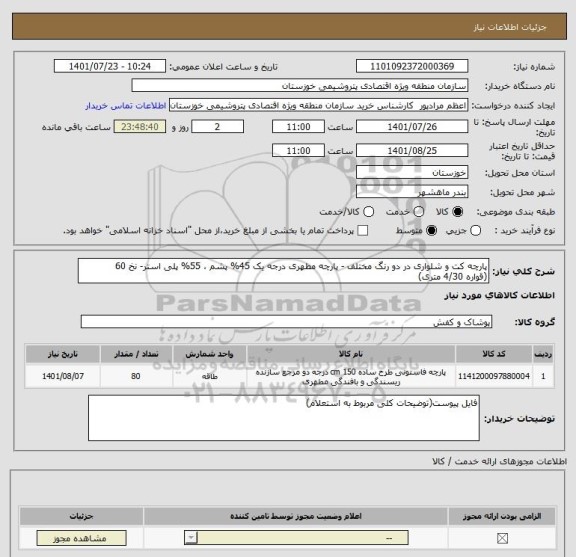The height and width of the screenshot is (557, 576).
Task: Click the price validity date 1401/08/25
Action: point(412,151)
